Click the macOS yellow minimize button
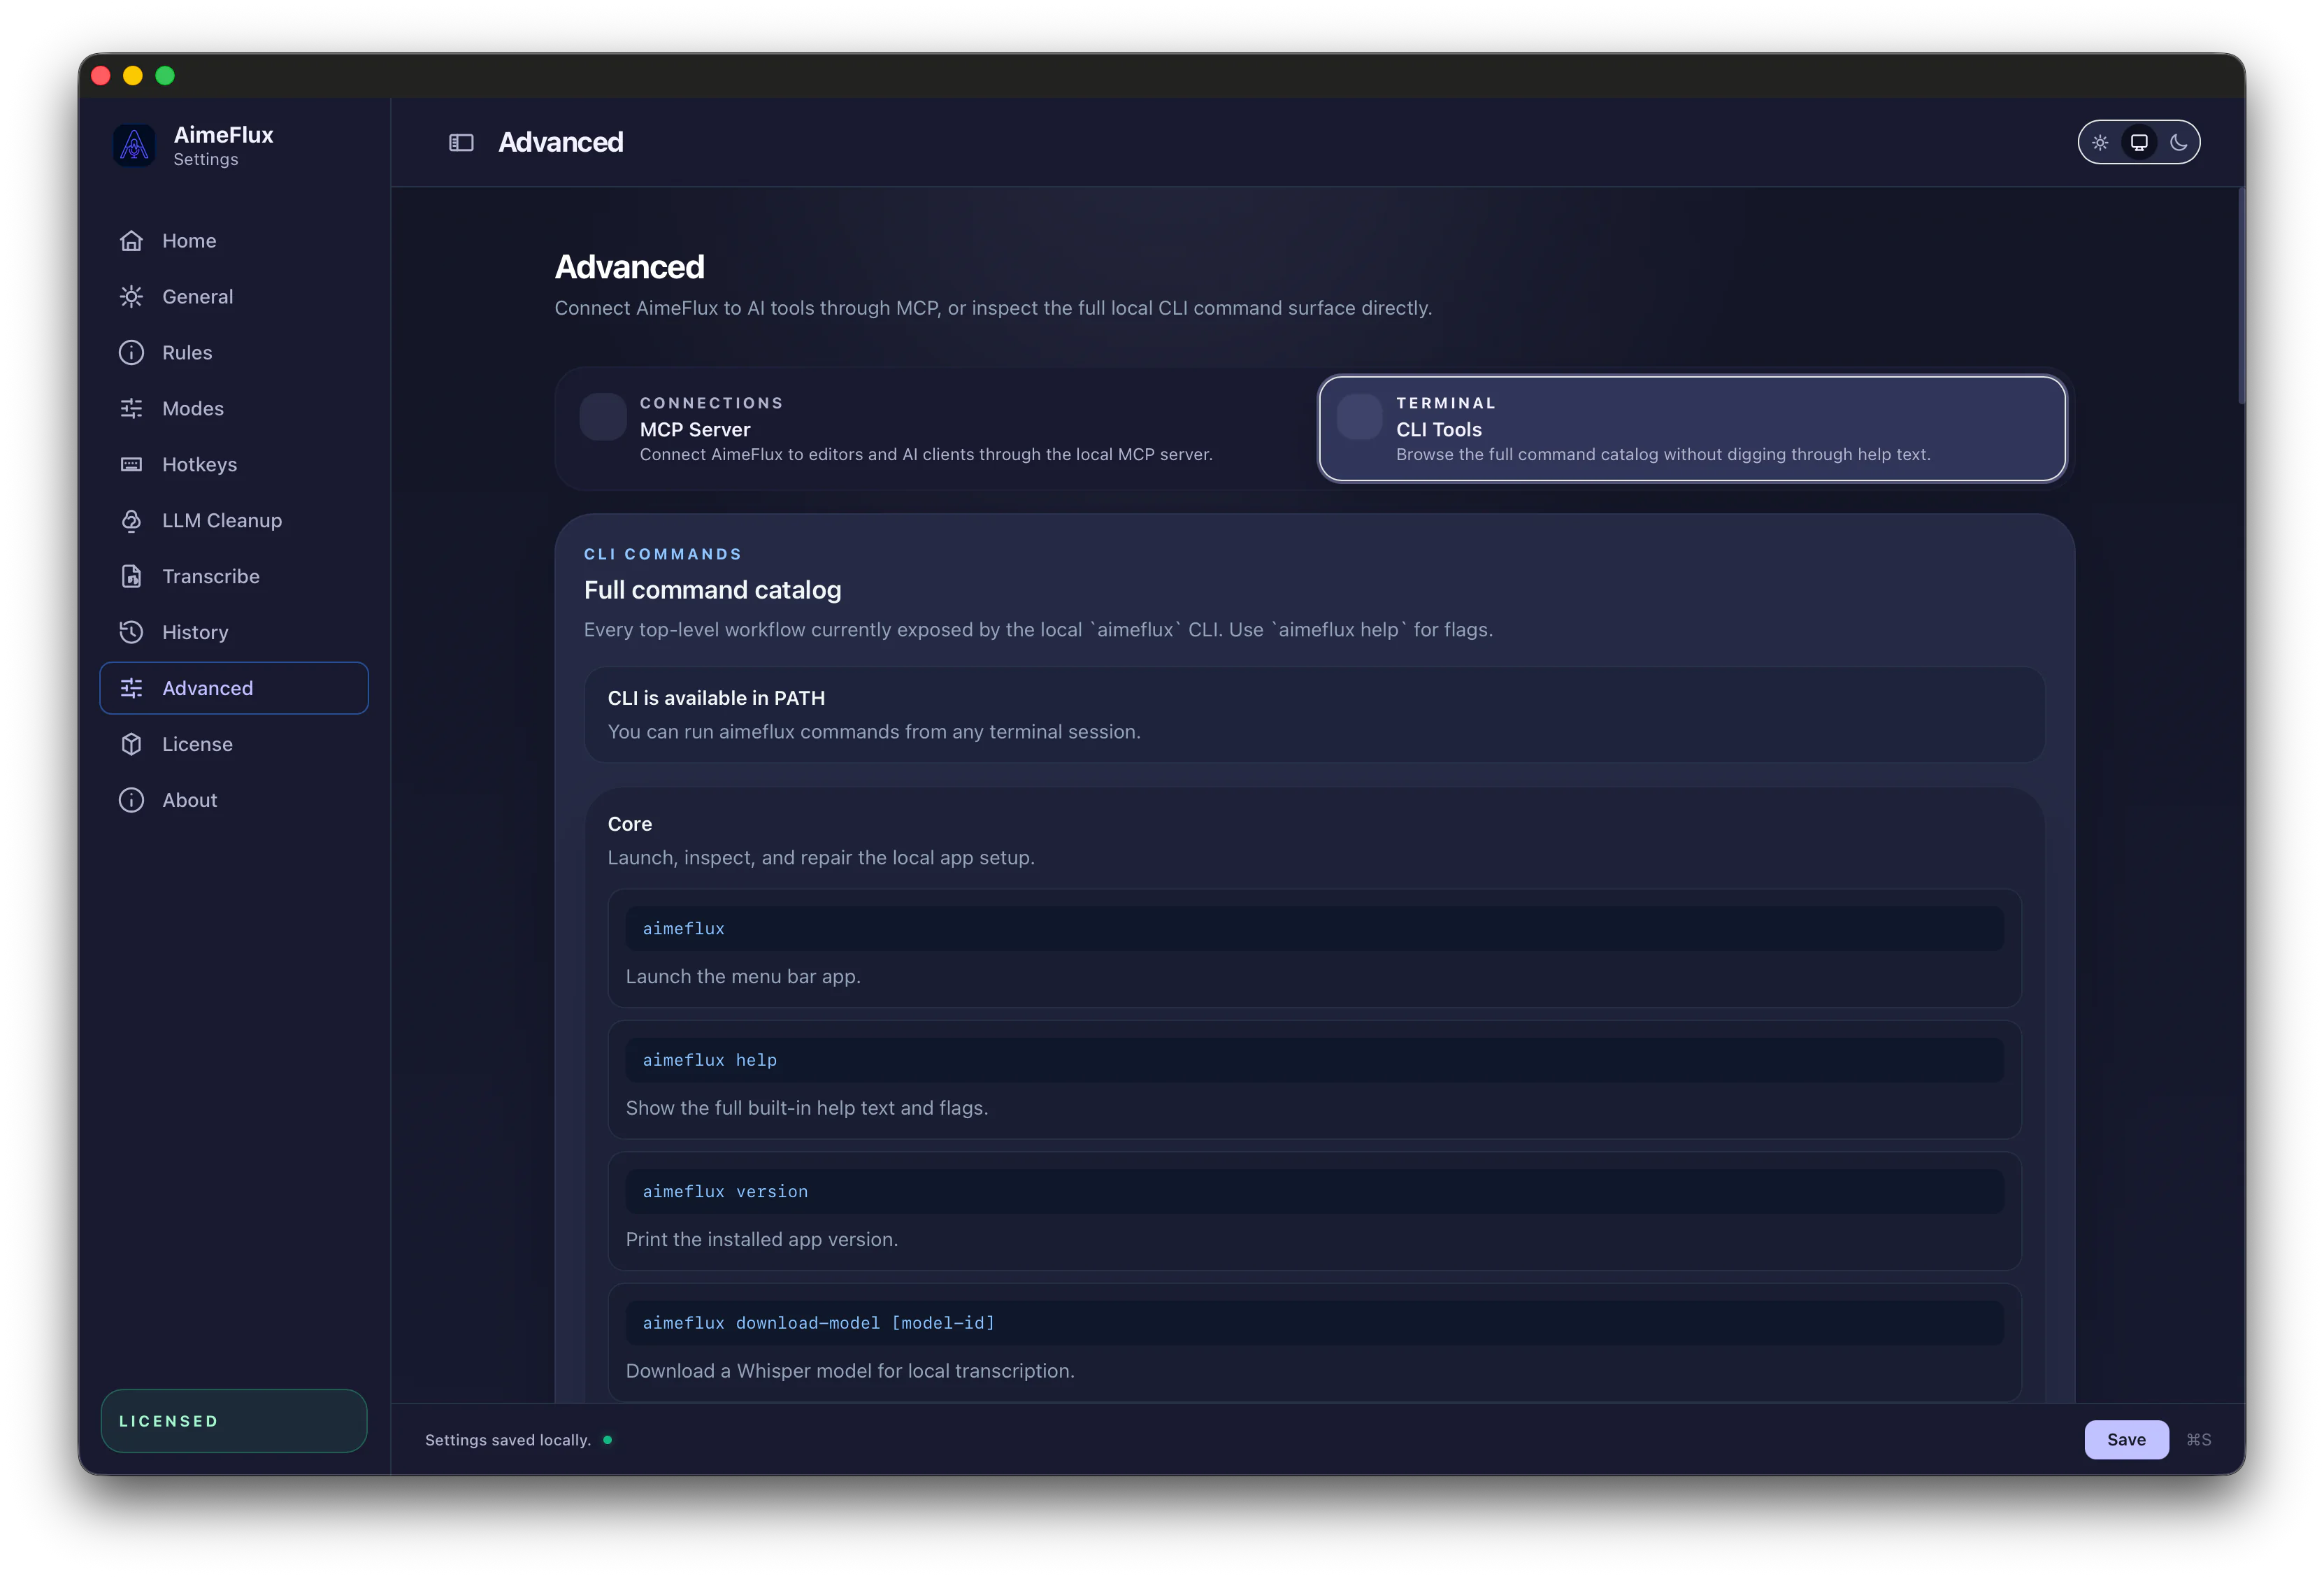This screenshot has width=2324, height=1579. [x=133, y=76]
